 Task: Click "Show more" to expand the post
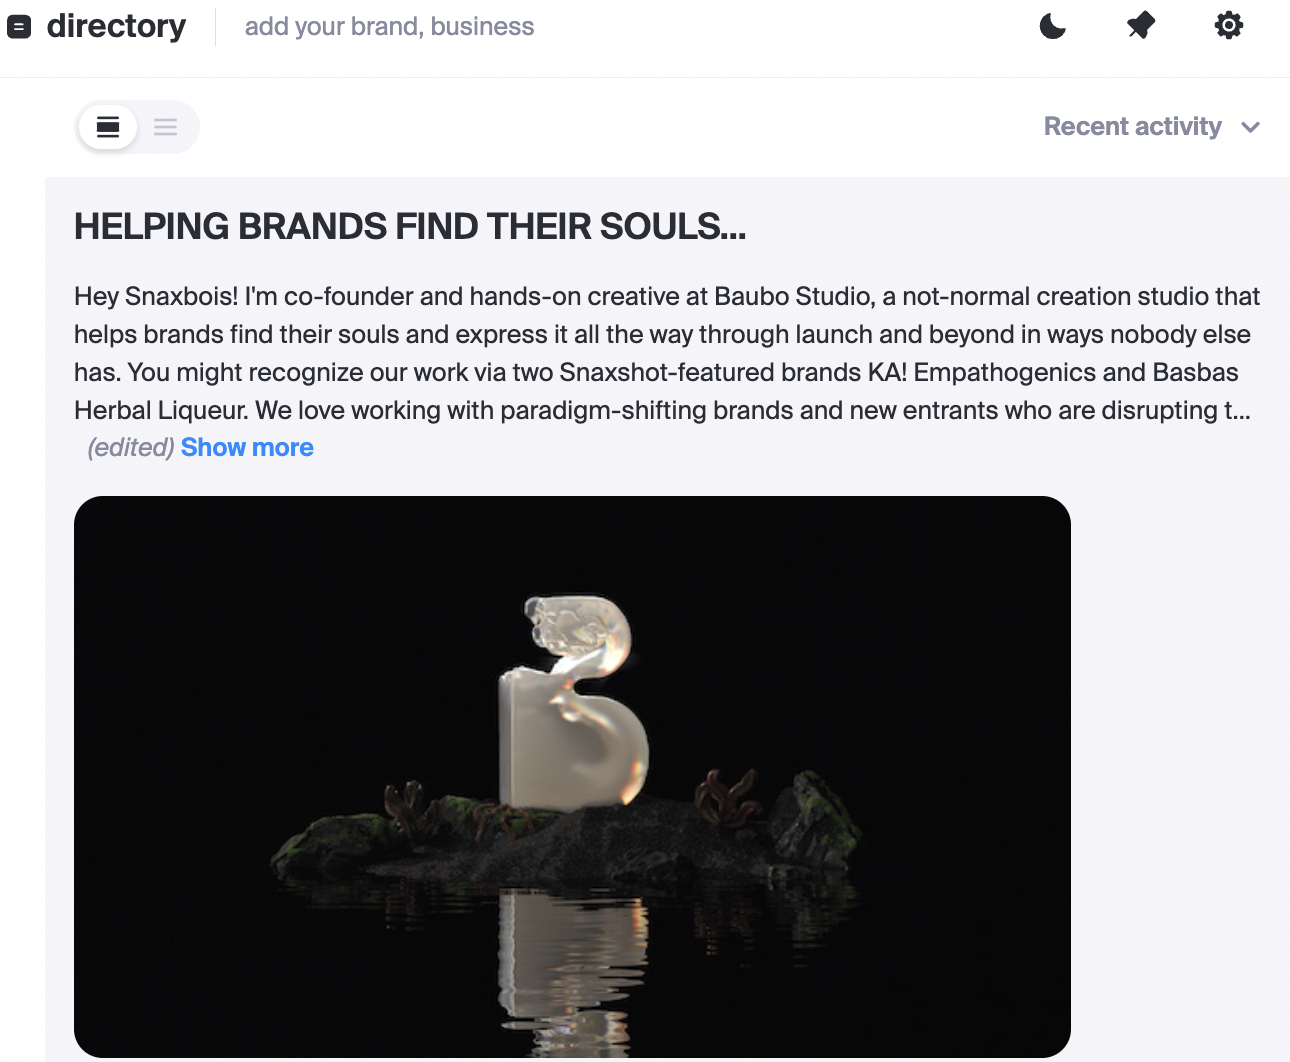(247, 448)
